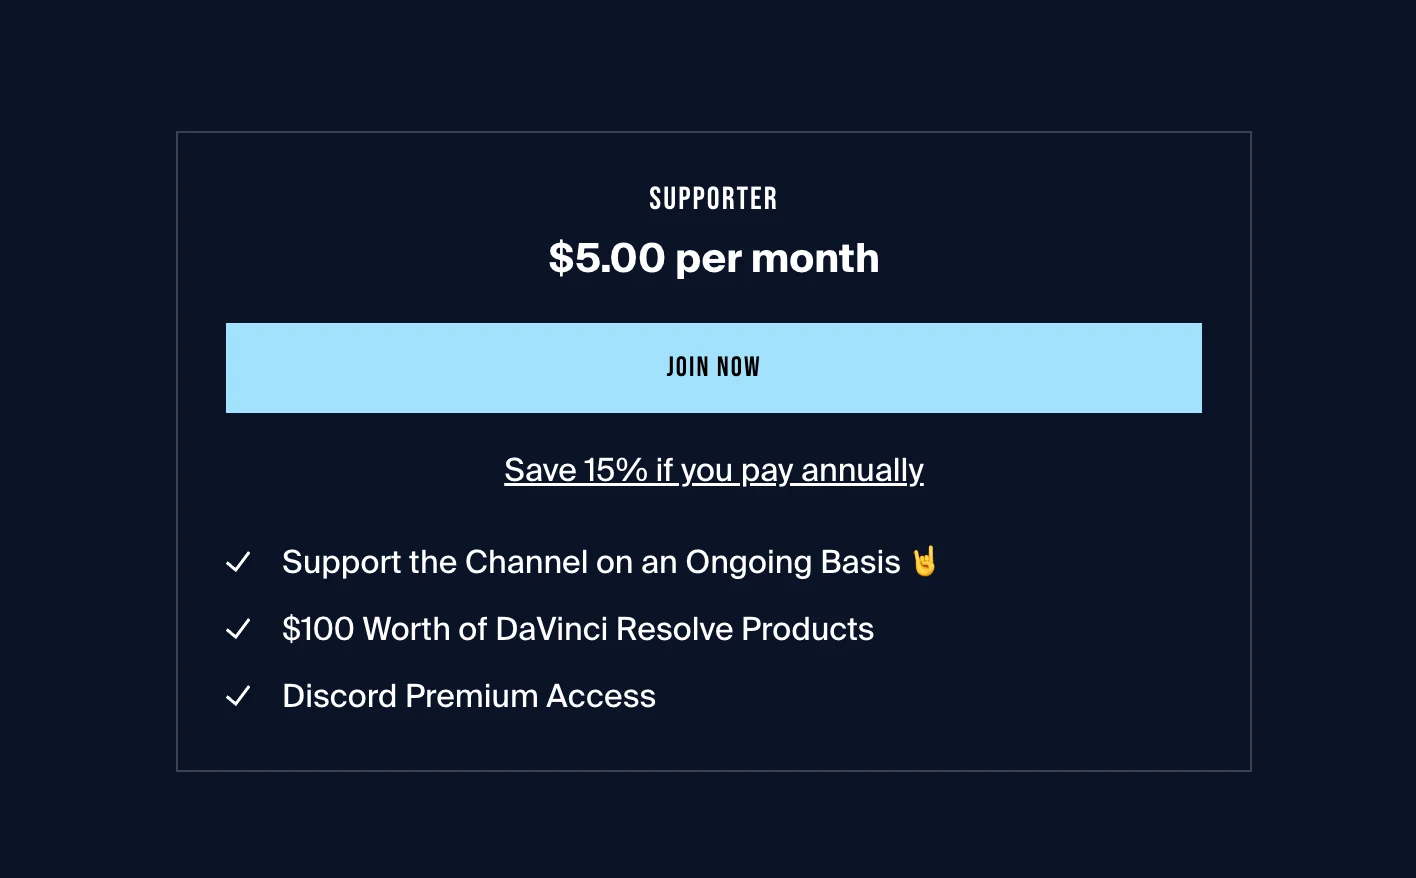Click the word "DaVinci" in second benefit
Image resolution: width=1416 pixels, height=878 pixels.
tap(551, 629)
